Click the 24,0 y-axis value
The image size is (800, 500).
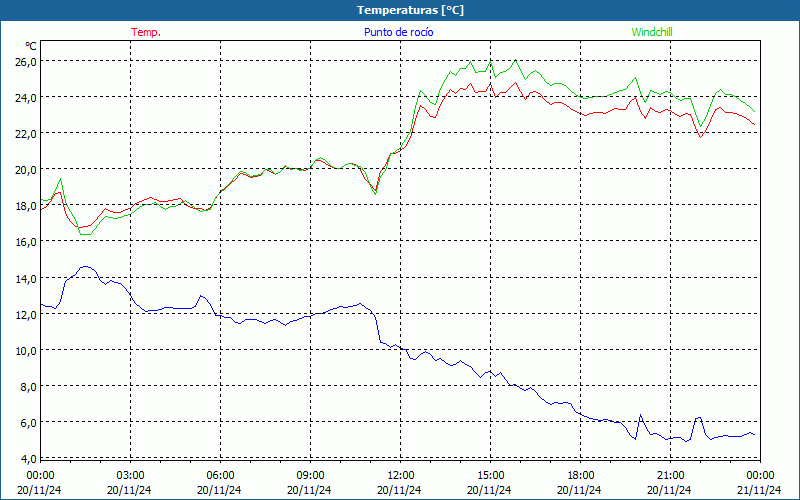pyautogui.click(x=26, y=97)
